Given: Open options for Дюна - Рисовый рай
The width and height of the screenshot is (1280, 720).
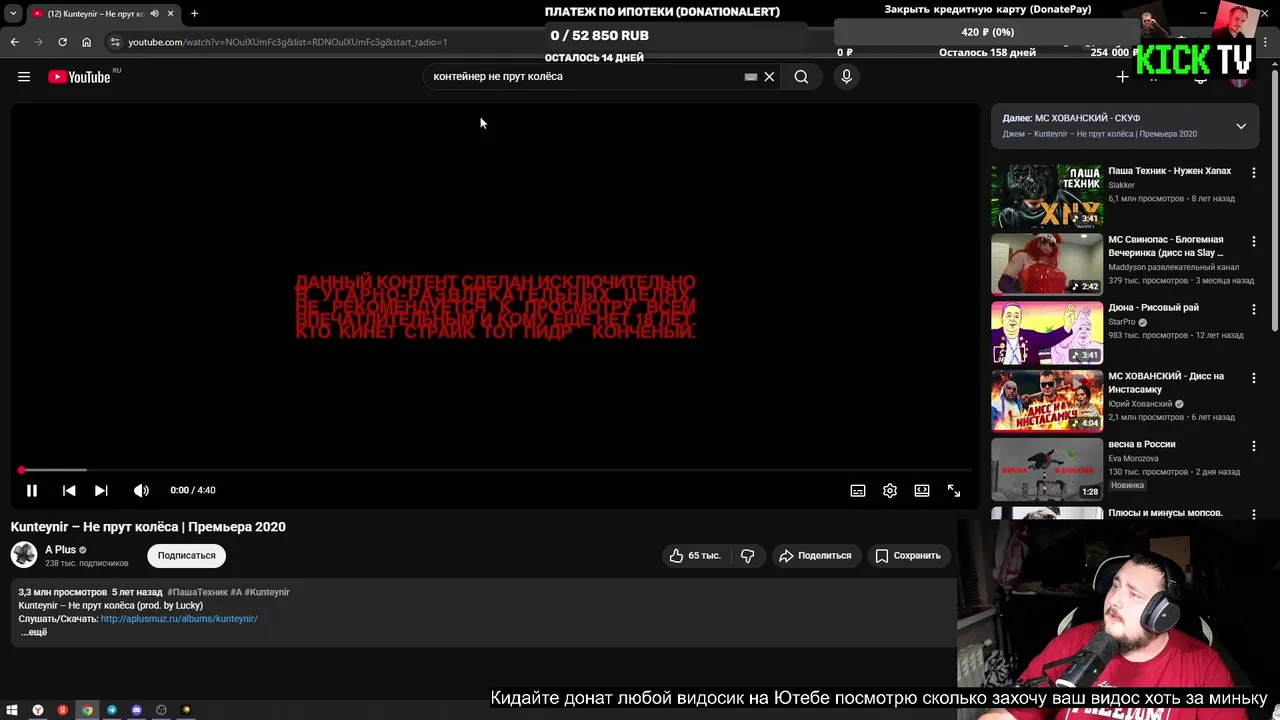Looking at the screenshot, I should tap(1253, 309).
